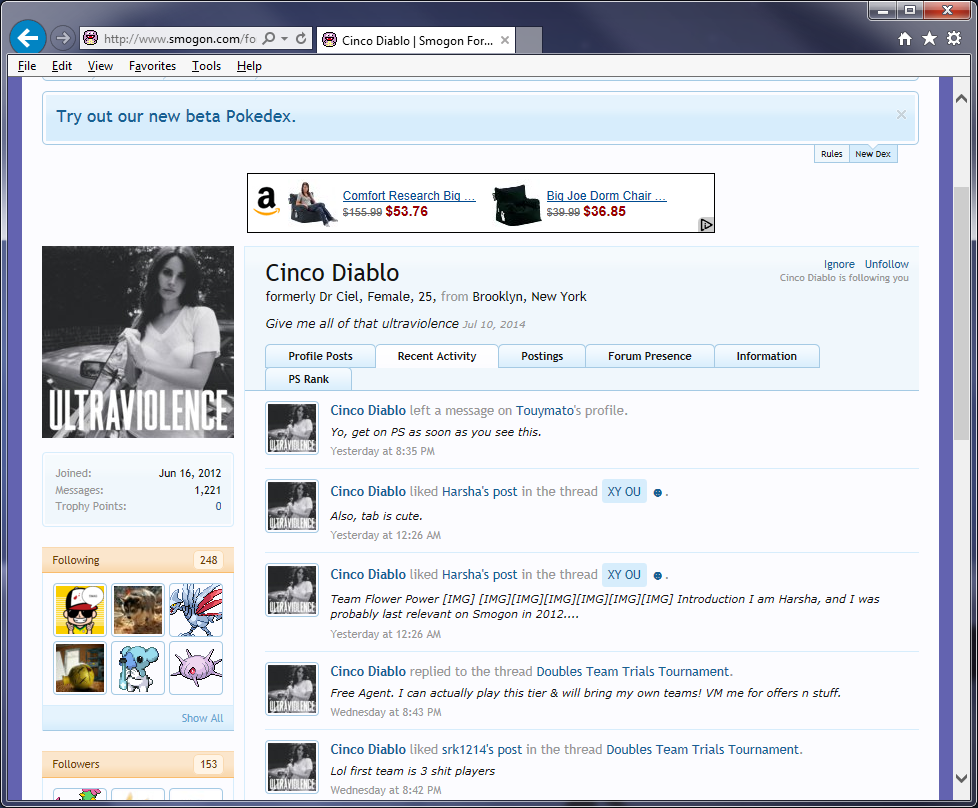
Task: Click the vertical scrollbar thumb
Action: click(961, 313)
